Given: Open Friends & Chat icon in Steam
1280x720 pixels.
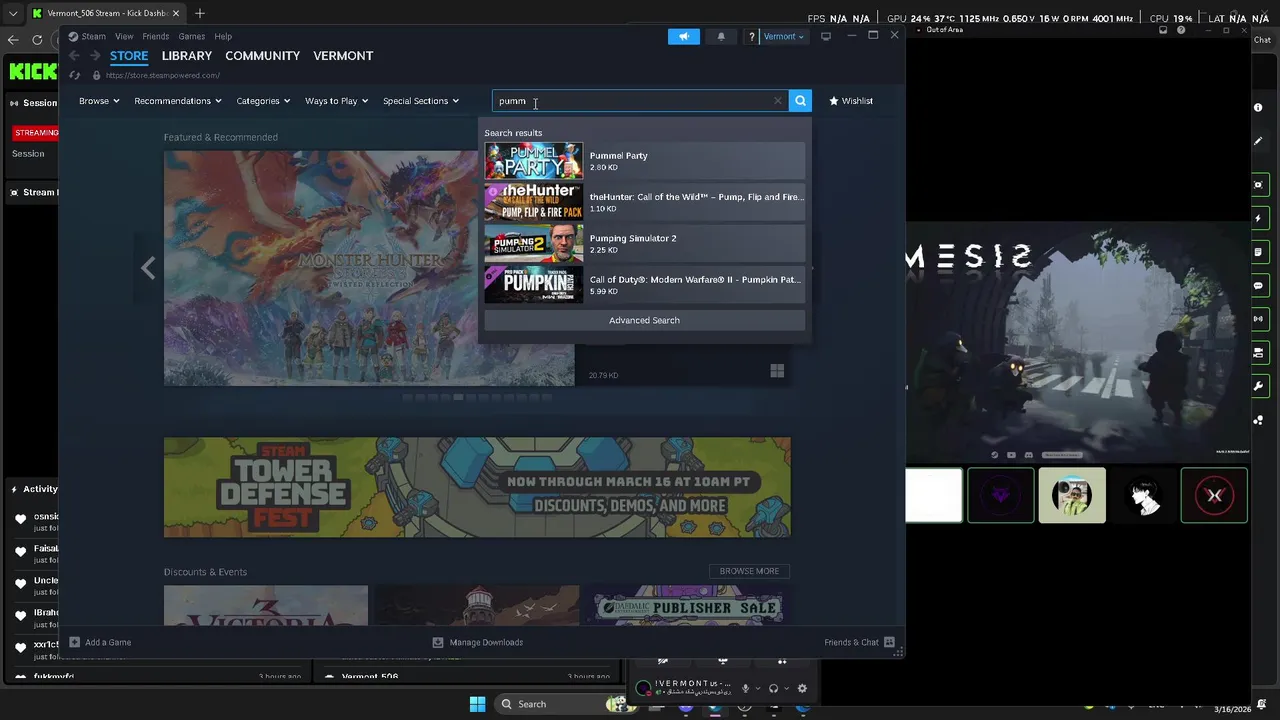Looking at the screenshot, I should coord(889,642).
